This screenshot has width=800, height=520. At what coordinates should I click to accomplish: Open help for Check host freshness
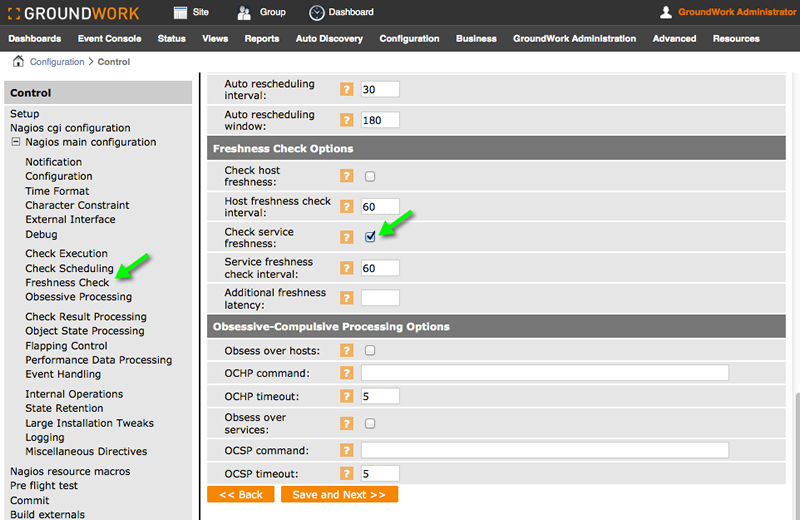[346, 176]
